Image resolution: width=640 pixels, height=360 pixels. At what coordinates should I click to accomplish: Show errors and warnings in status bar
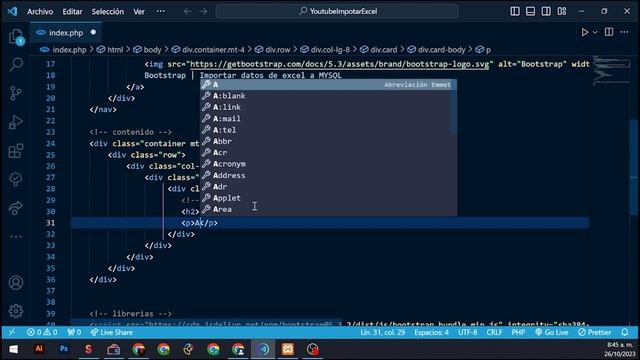pos(42,333)
